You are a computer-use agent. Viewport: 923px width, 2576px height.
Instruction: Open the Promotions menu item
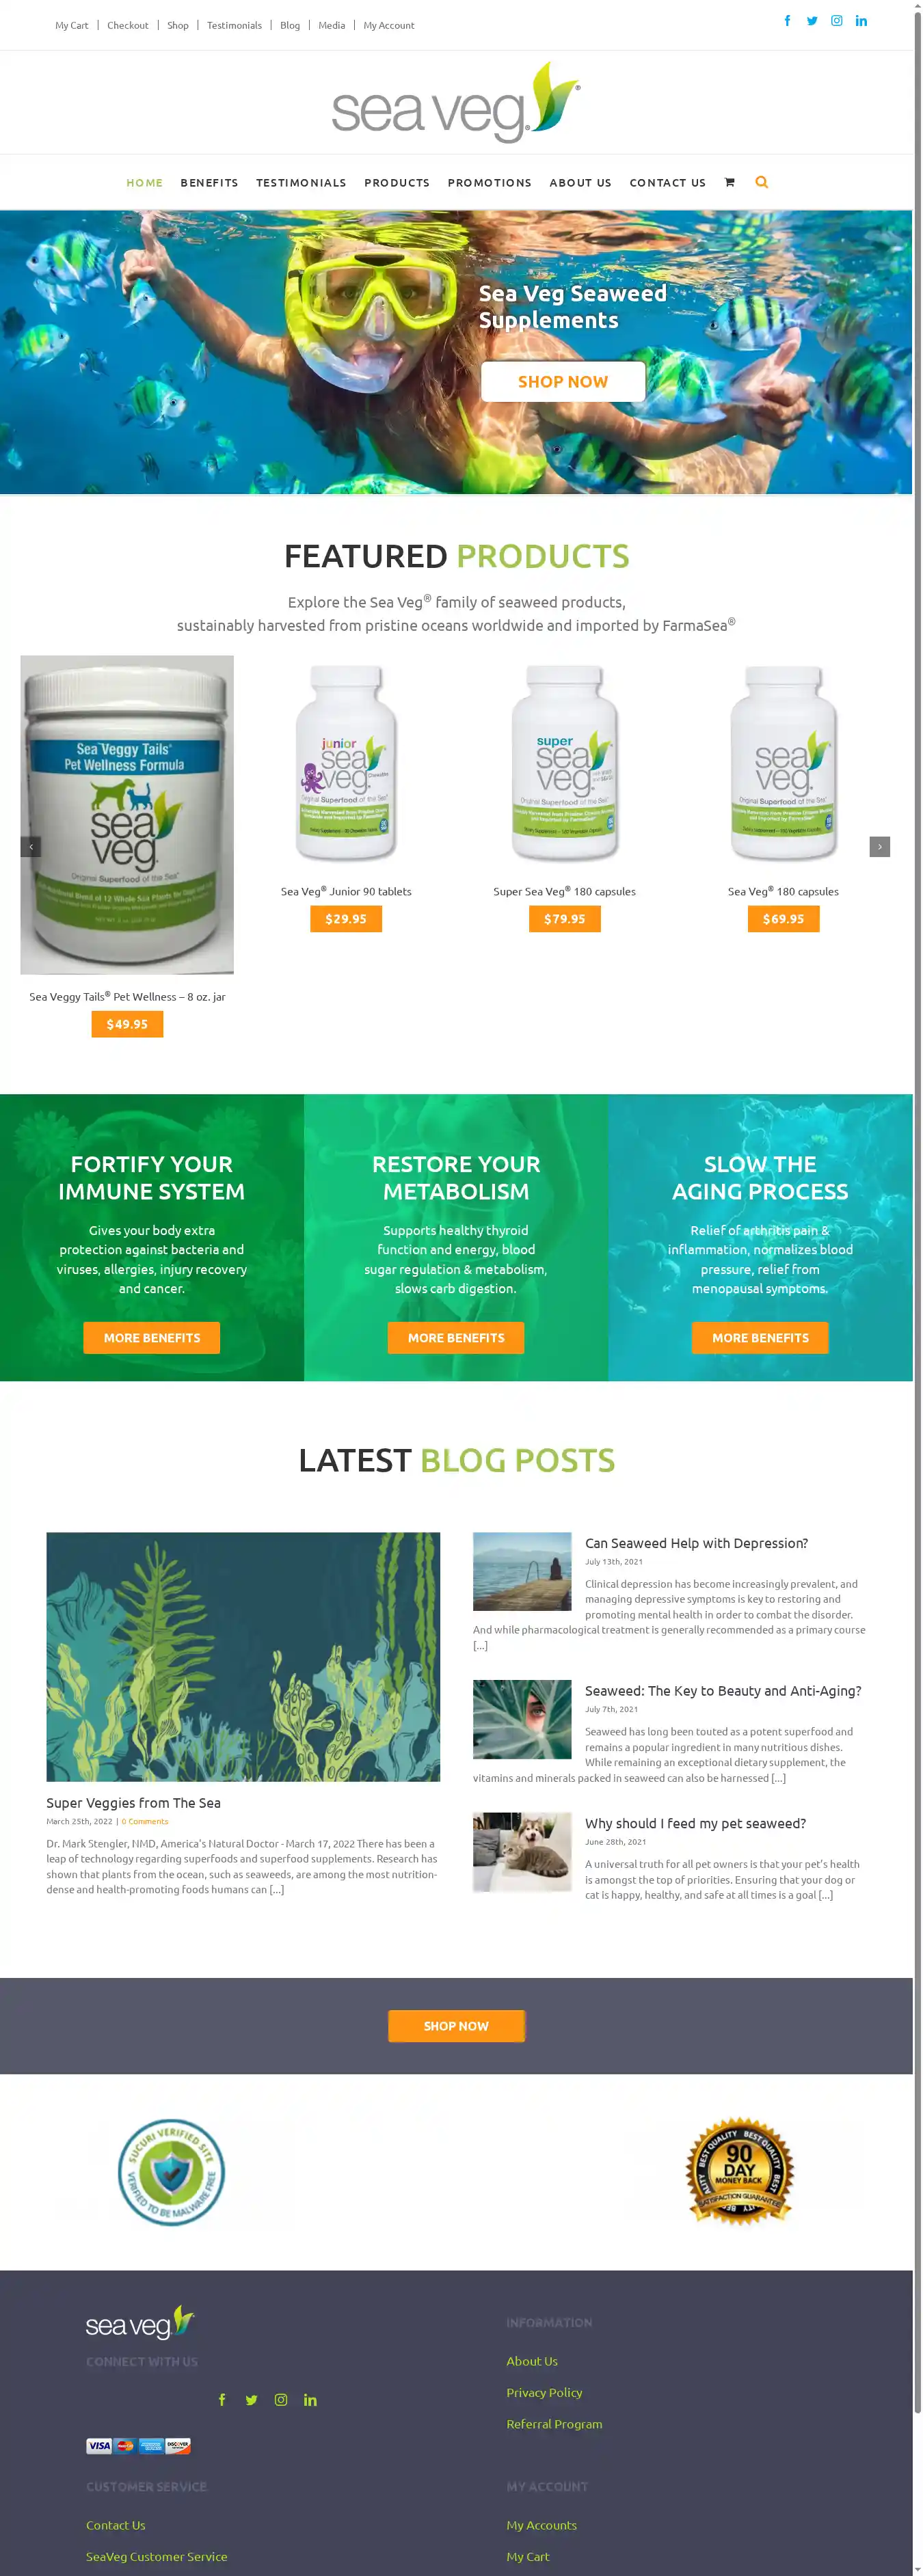(490, 183)
